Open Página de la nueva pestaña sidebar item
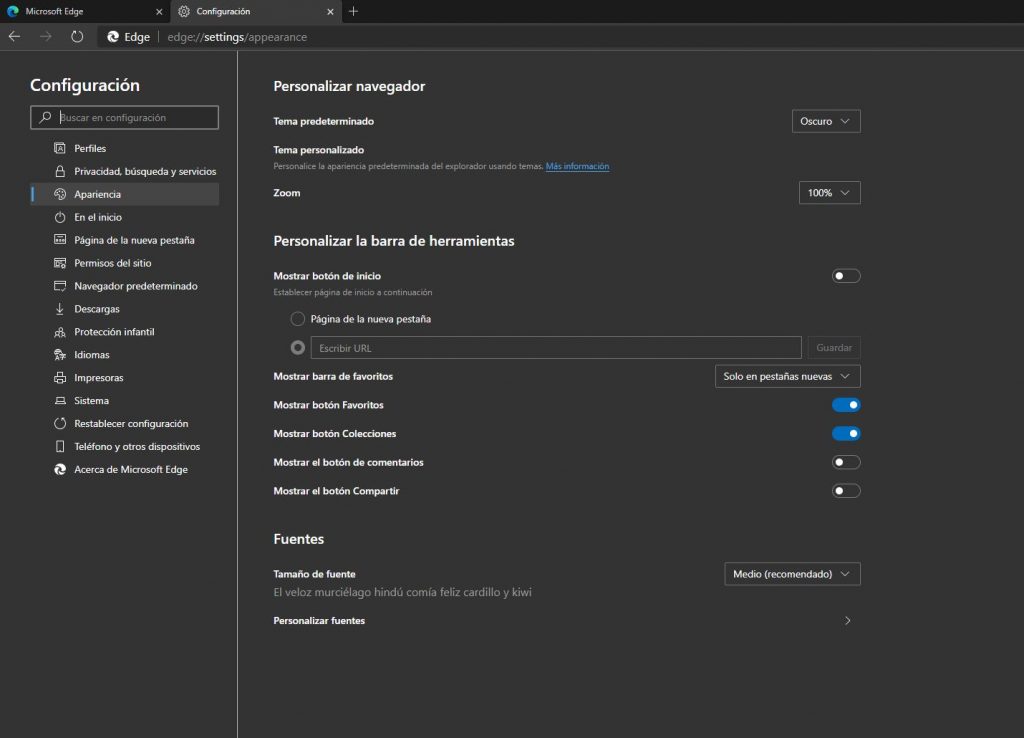Screen dimensions: 1024x738 pyautogui.click(x=124, y=240)
